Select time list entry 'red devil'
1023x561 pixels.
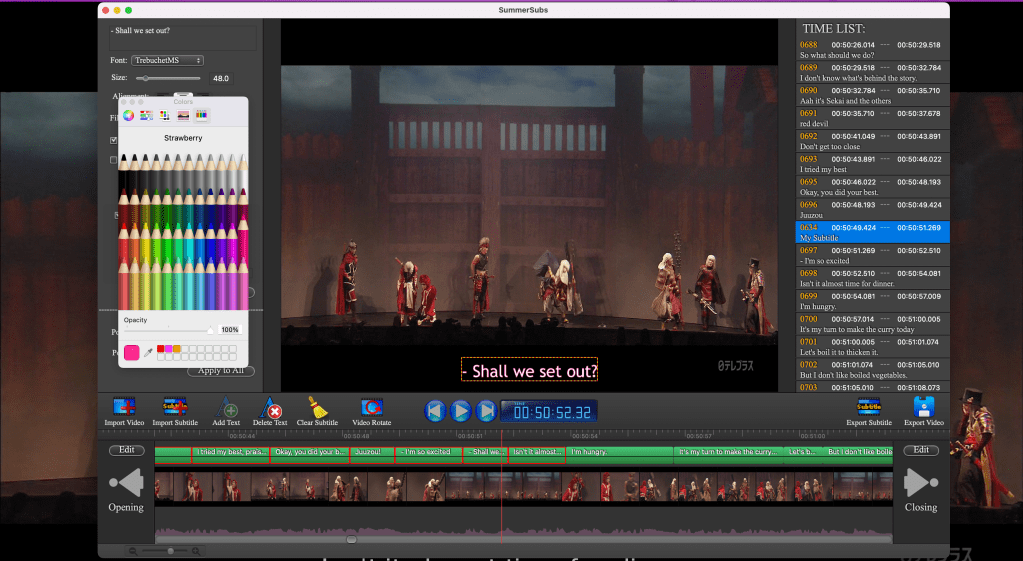click(x=873, y=118)
